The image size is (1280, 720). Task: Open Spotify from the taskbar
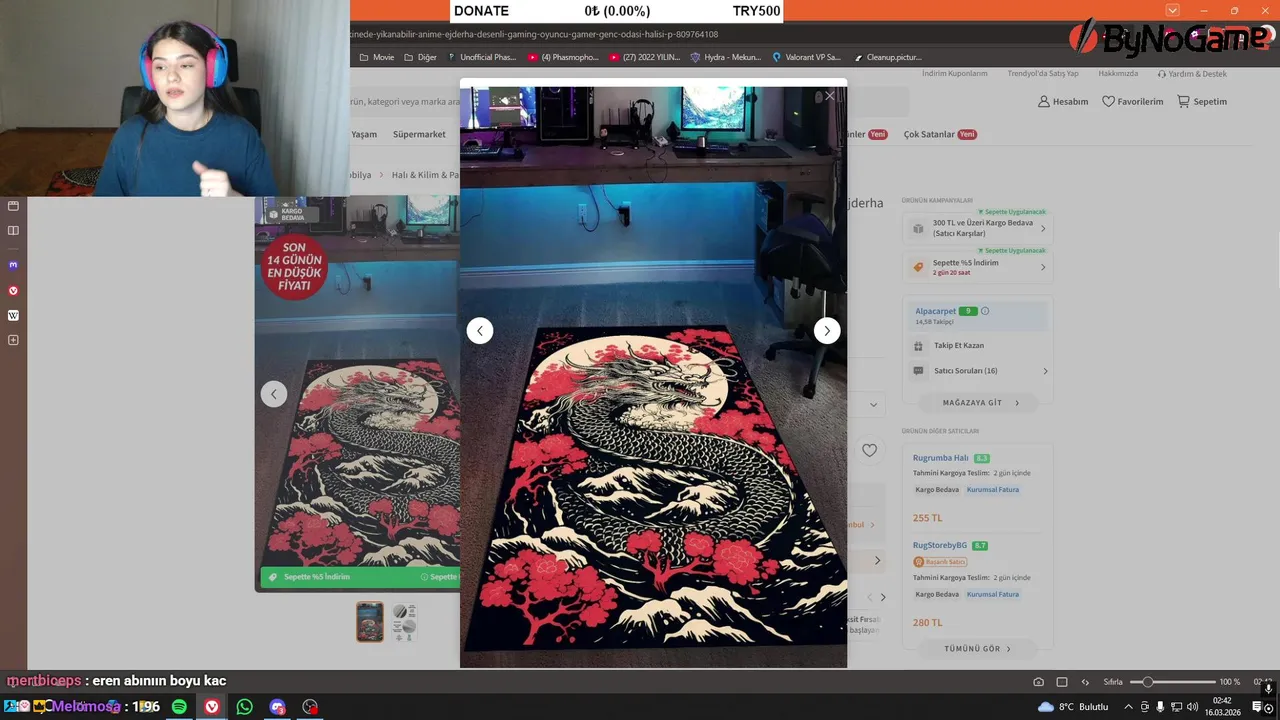[179, 707]
